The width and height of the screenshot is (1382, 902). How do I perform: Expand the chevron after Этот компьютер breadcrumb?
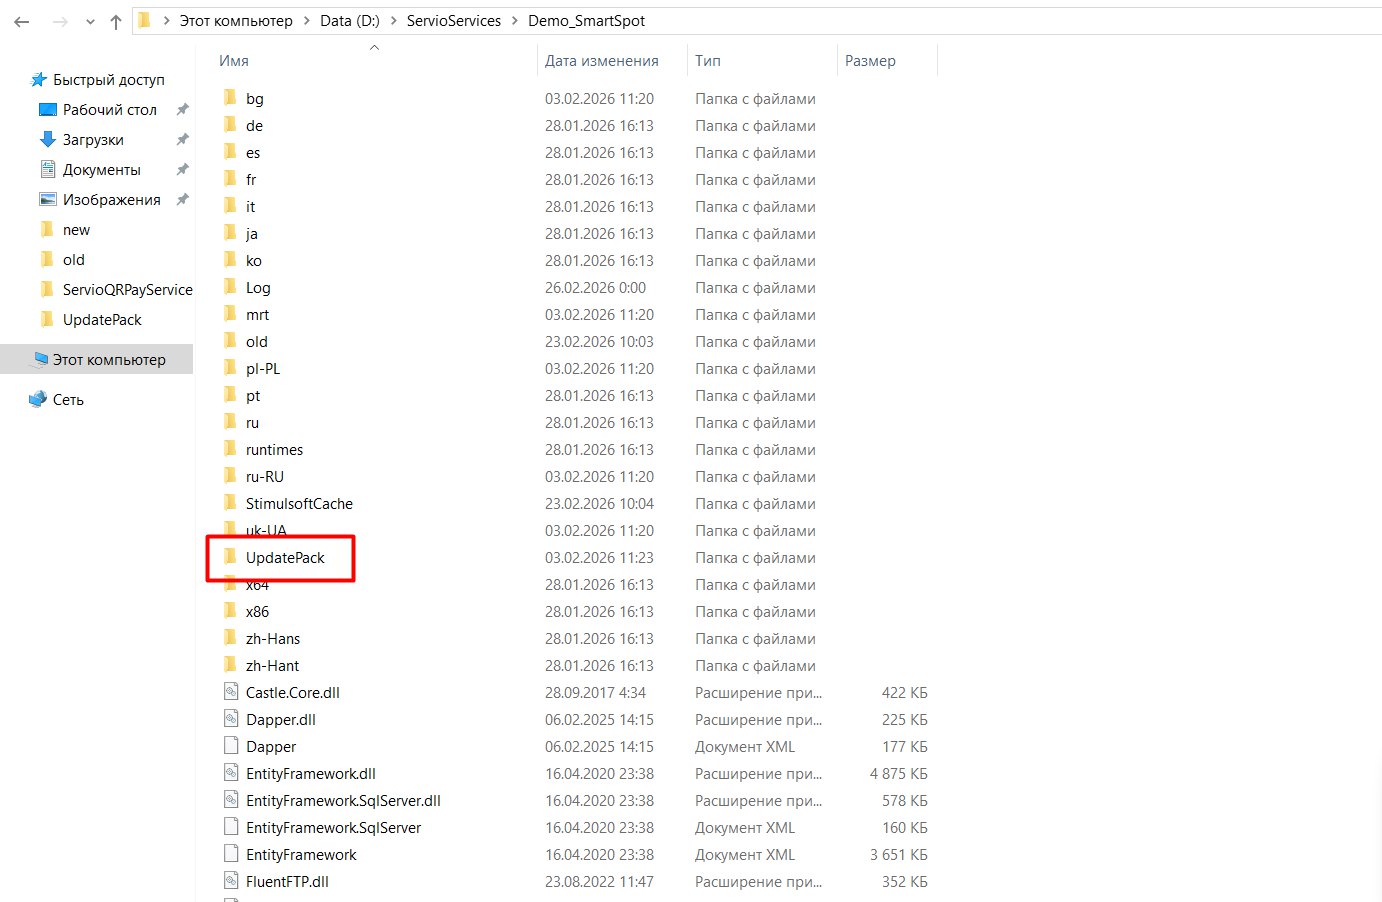[307, 21]
